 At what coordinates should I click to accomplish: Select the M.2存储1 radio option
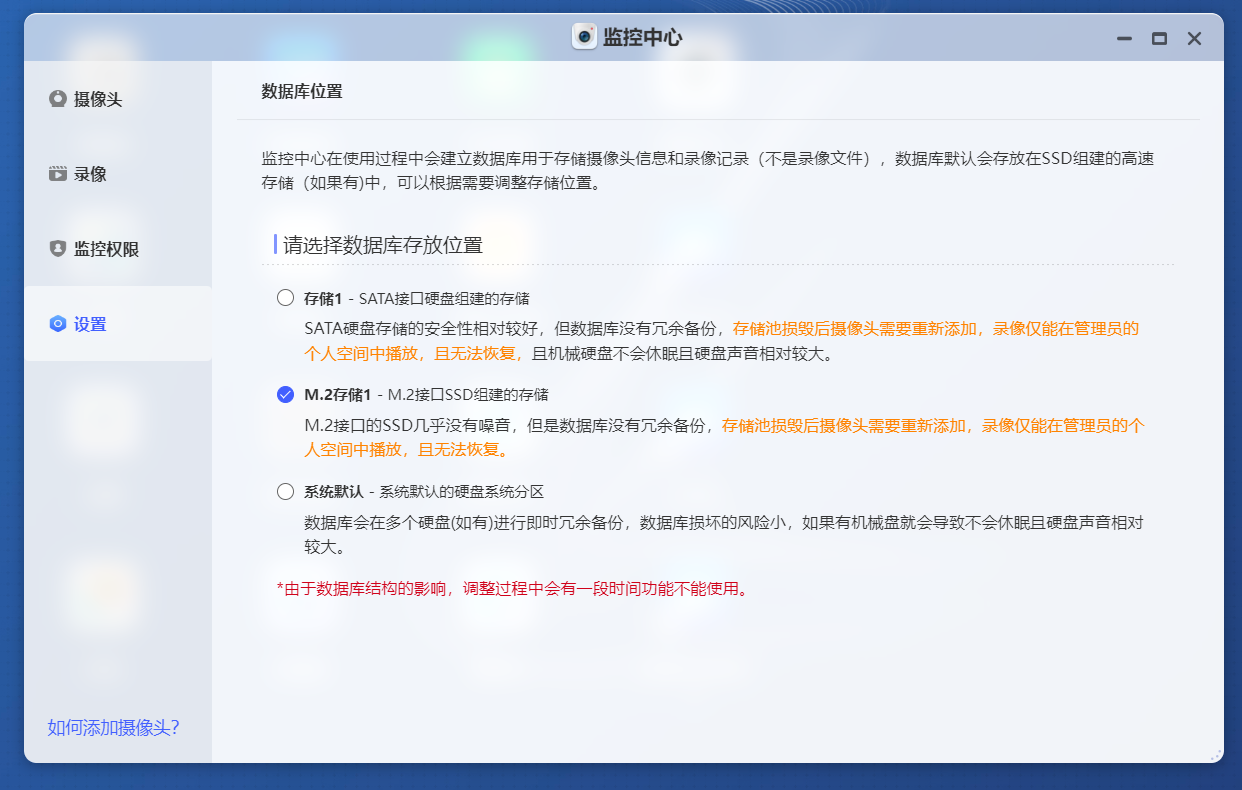[286, 394]
